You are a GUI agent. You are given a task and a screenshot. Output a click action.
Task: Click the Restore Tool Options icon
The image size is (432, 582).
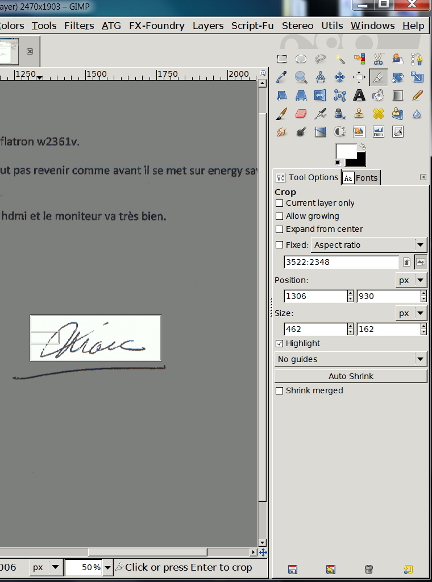coord(330,569)
